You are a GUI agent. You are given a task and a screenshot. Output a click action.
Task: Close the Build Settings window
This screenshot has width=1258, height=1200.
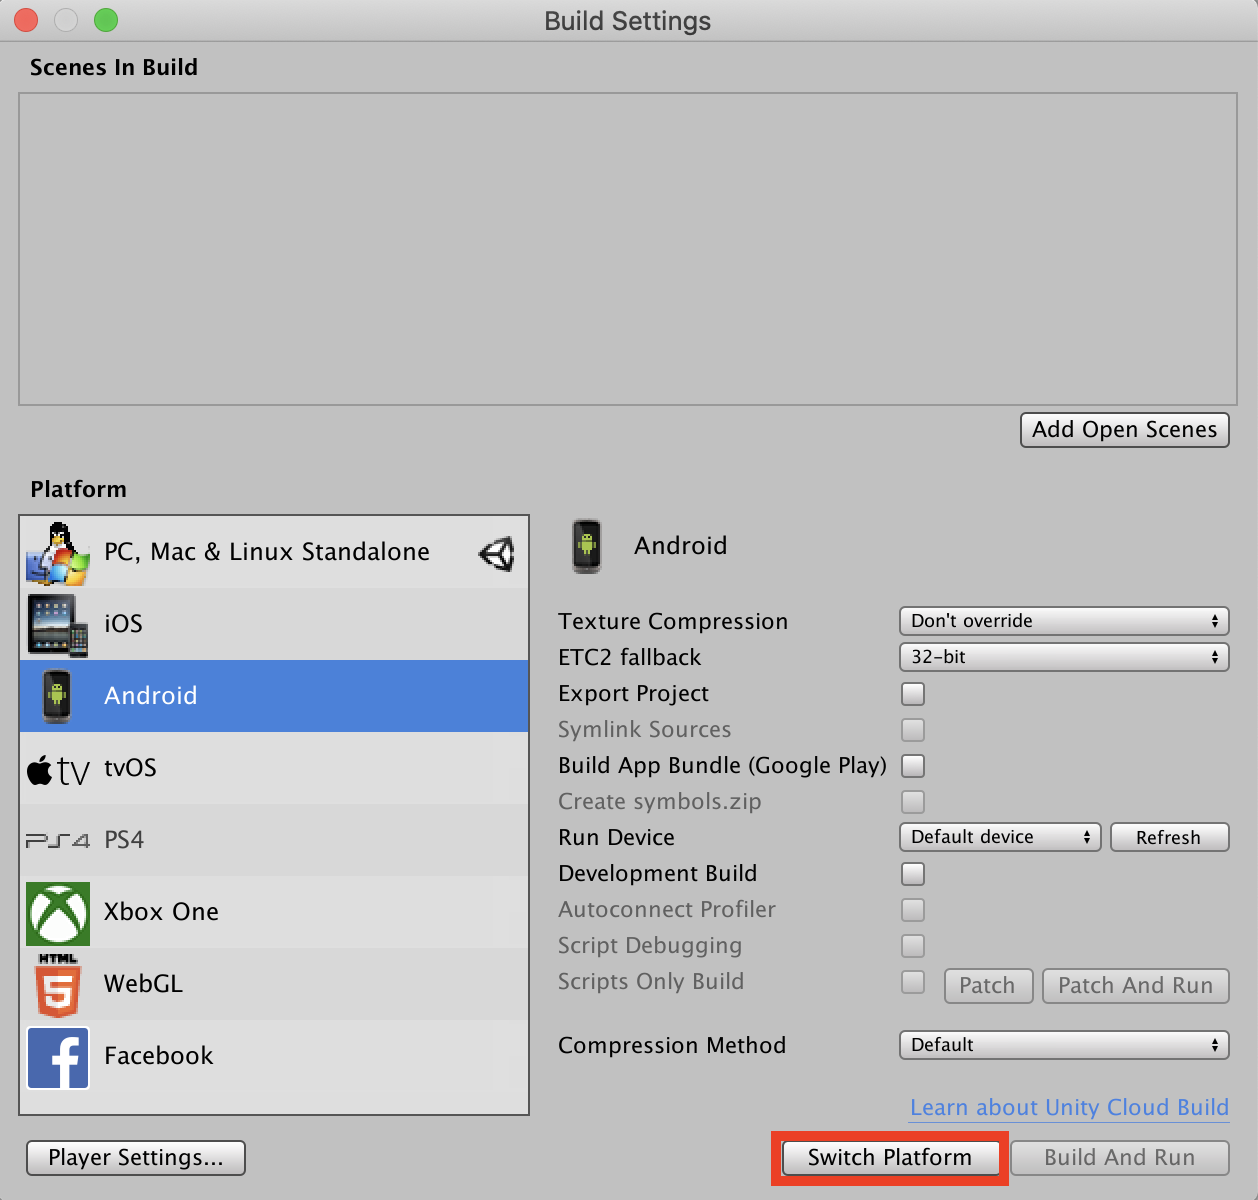26,20
